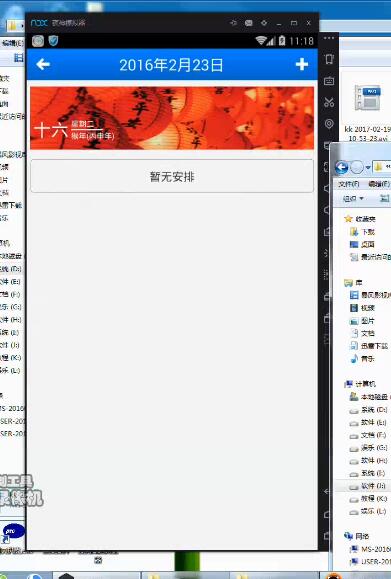Open the 组织 dropdown in right Explorer
Viewport: 391px width, 579px height.
click(353, 199)
